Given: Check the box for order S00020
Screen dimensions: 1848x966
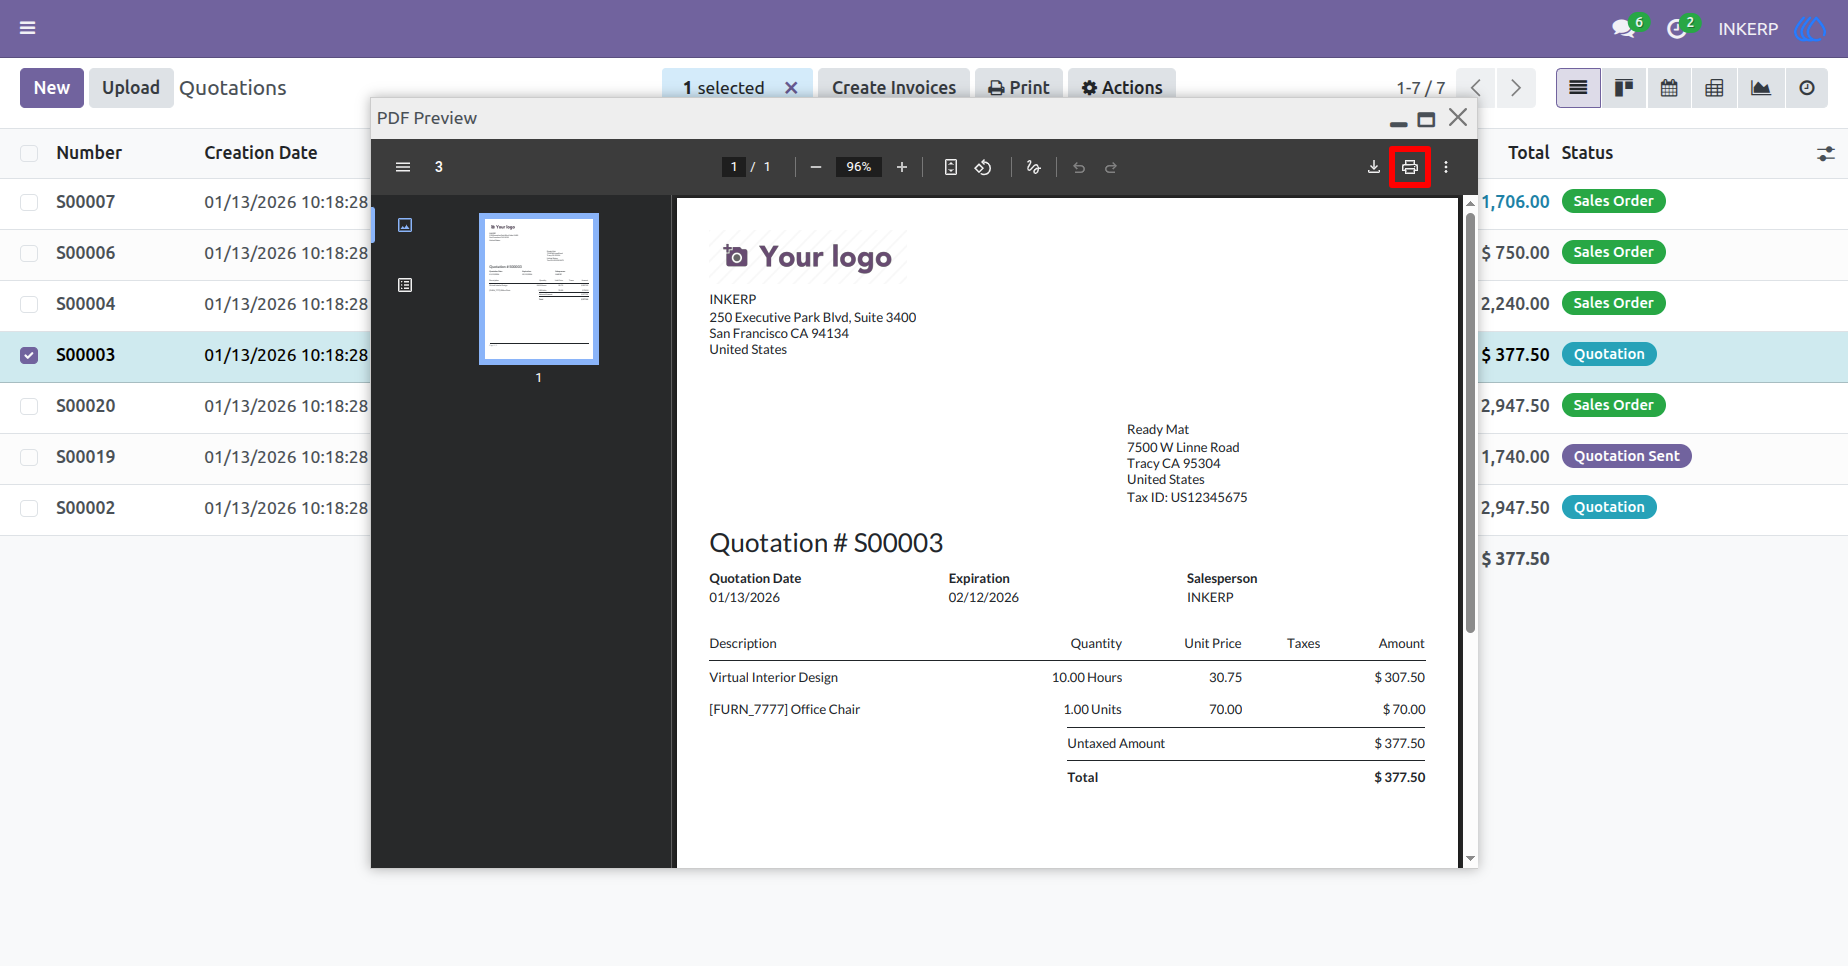Looking at the screenshot, I should click(29, 406).
